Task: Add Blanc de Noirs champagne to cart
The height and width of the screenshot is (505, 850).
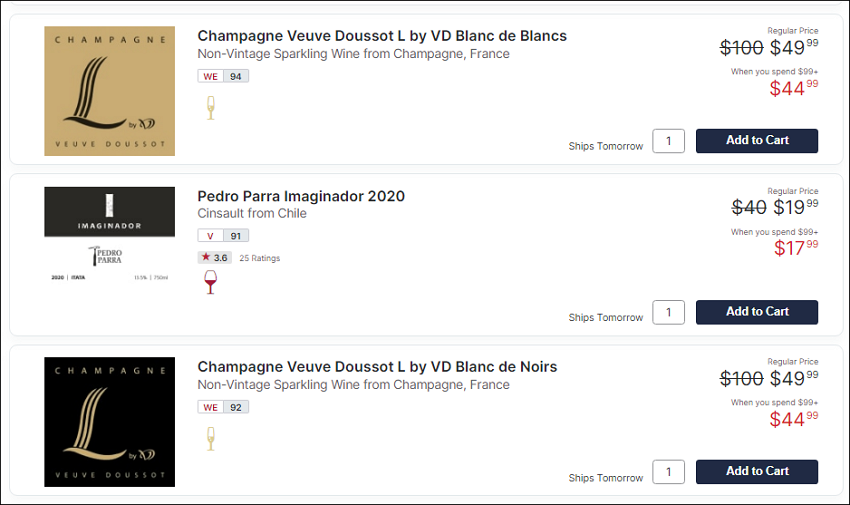Action: tap(757, 471)
